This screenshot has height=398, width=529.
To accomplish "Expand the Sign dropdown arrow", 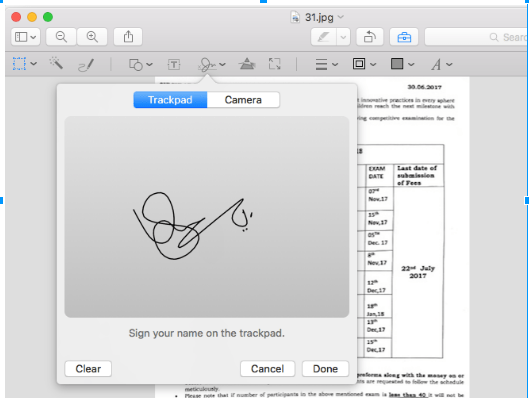I will (x=222, y=64).
